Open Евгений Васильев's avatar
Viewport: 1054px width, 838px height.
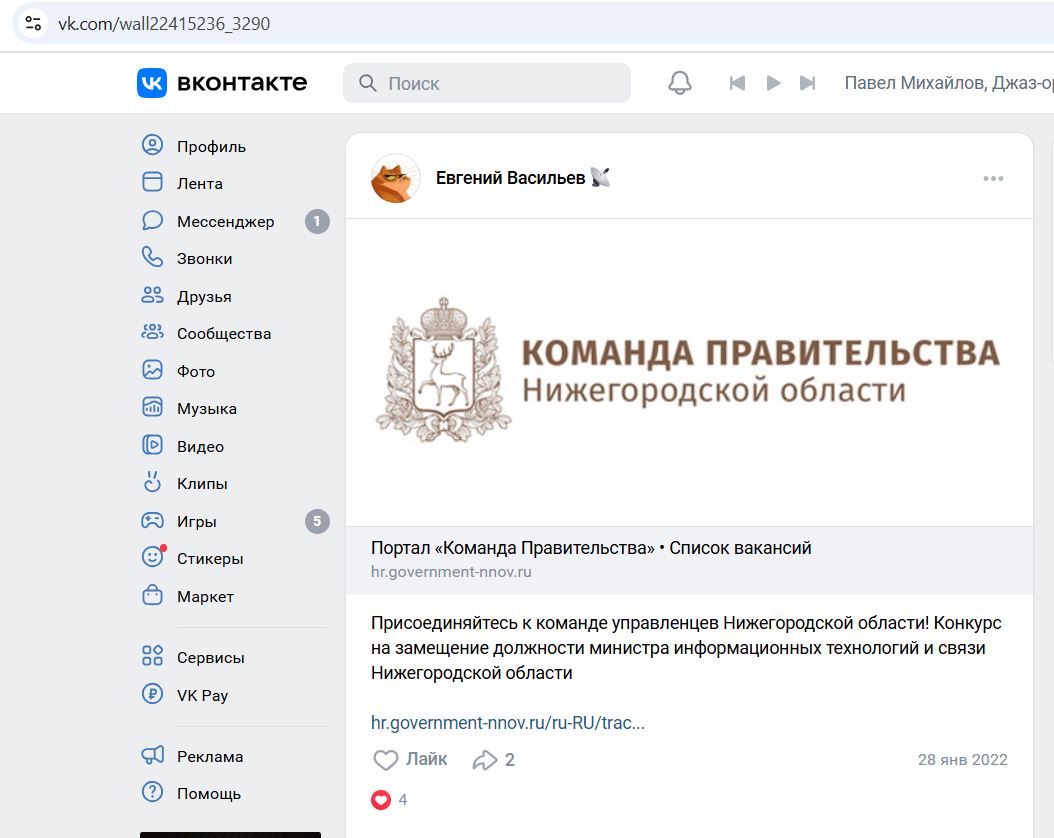point(396,178)
